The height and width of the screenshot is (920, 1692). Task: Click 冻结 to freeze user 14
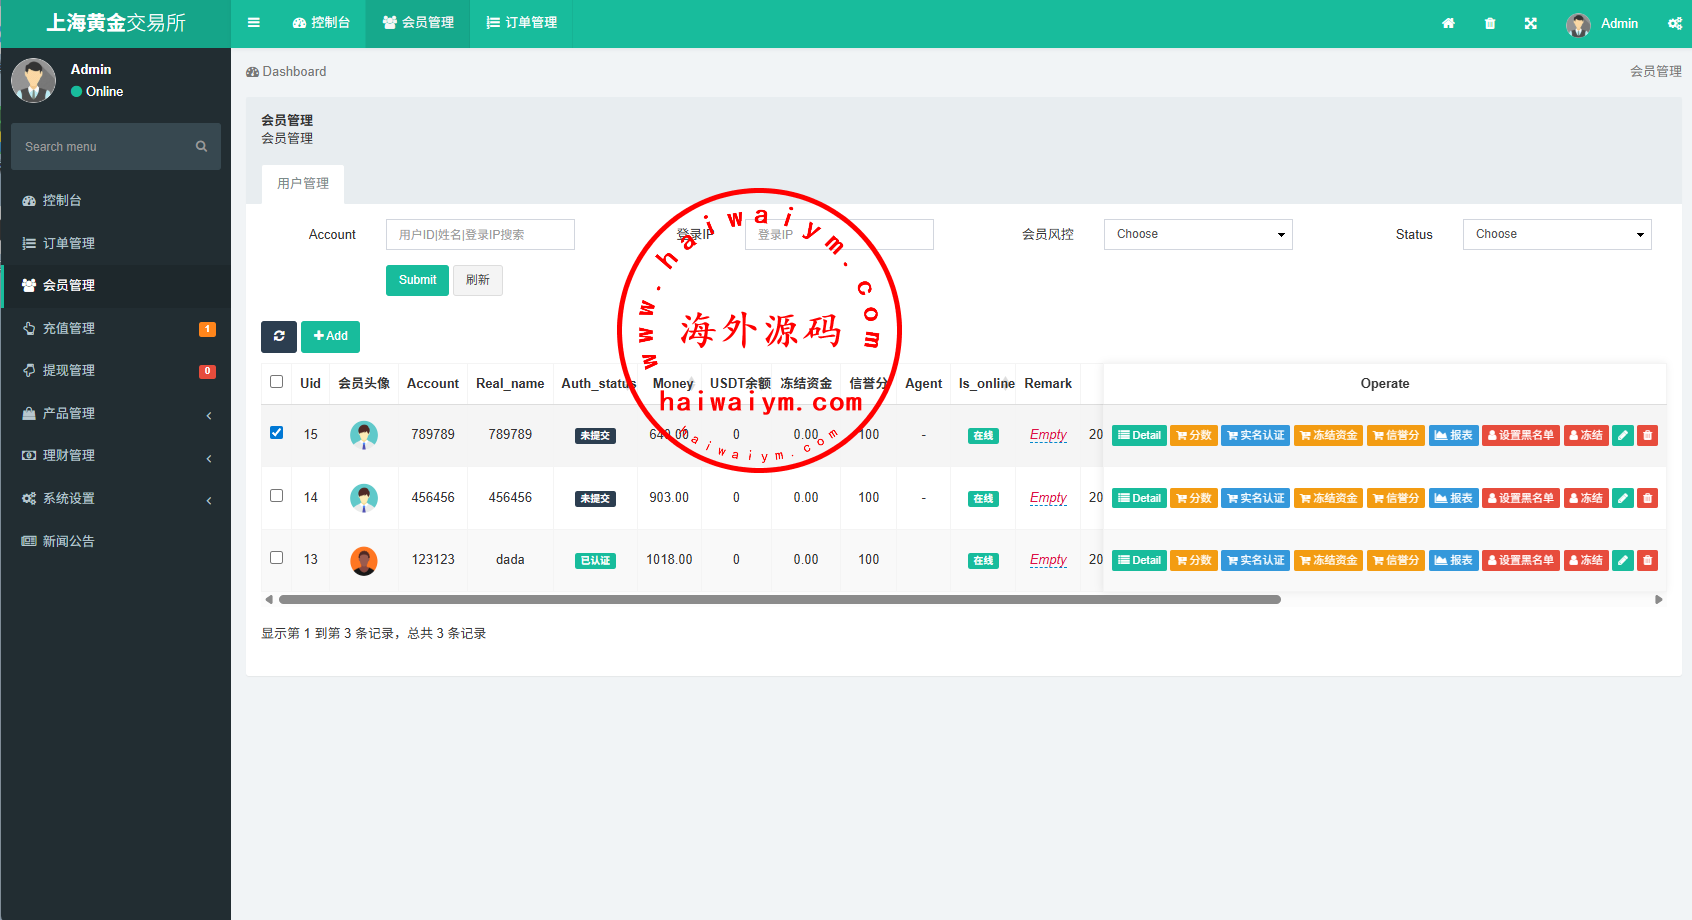(1586, 498)
